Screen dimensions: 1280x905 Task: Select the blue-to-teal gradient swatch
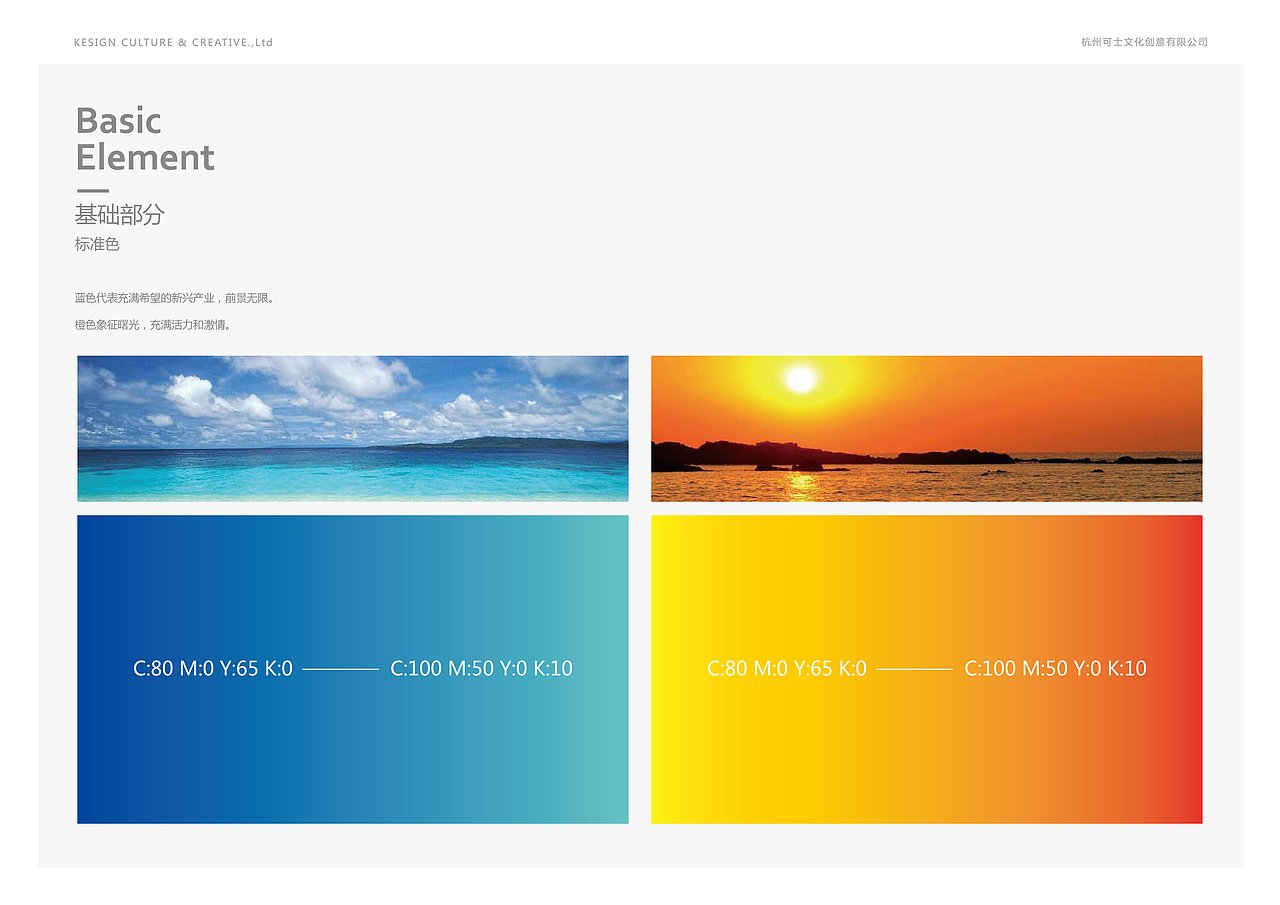pyautogui.click(x=353, y=669)
